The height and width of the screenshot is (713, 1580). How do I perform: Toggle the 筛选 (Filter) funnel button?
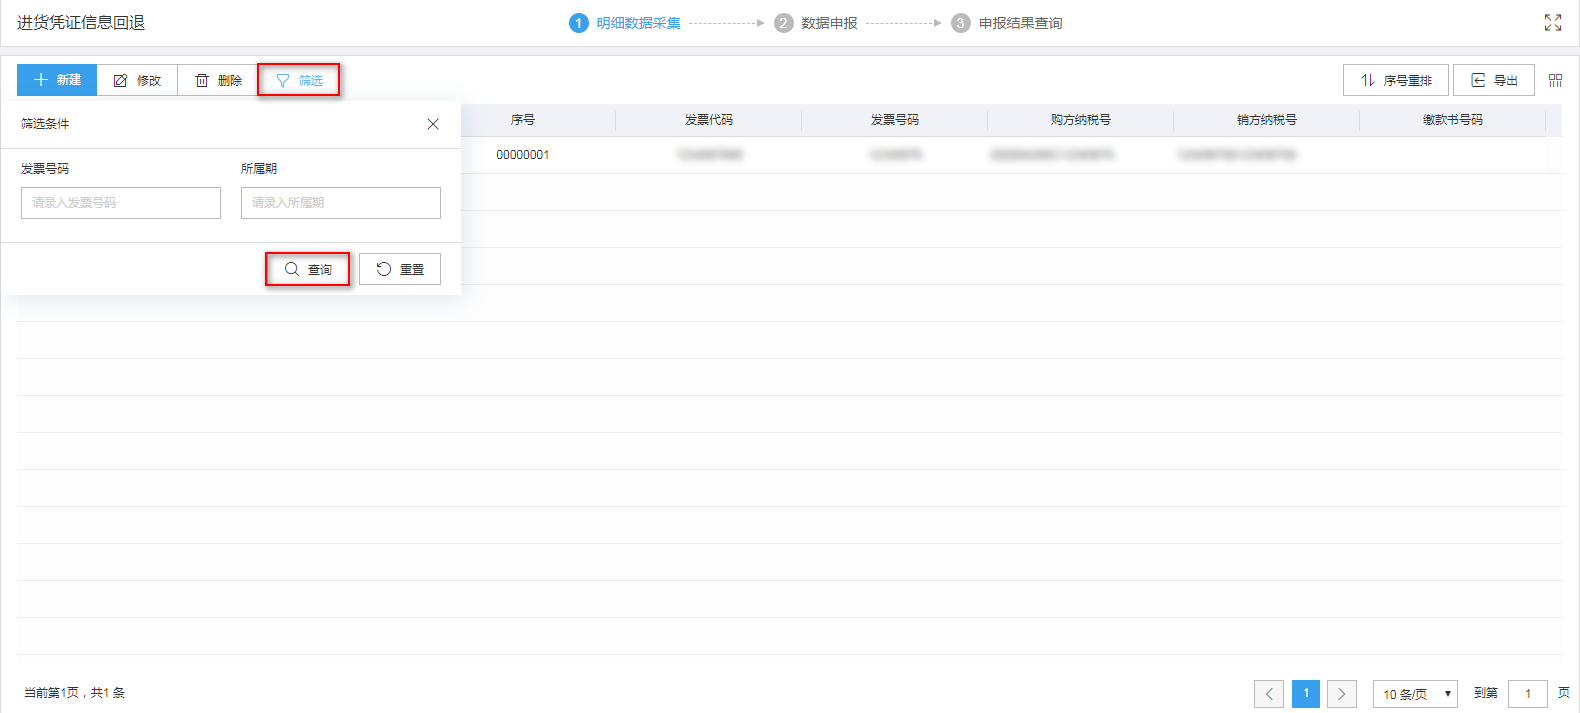click(299, 80)
